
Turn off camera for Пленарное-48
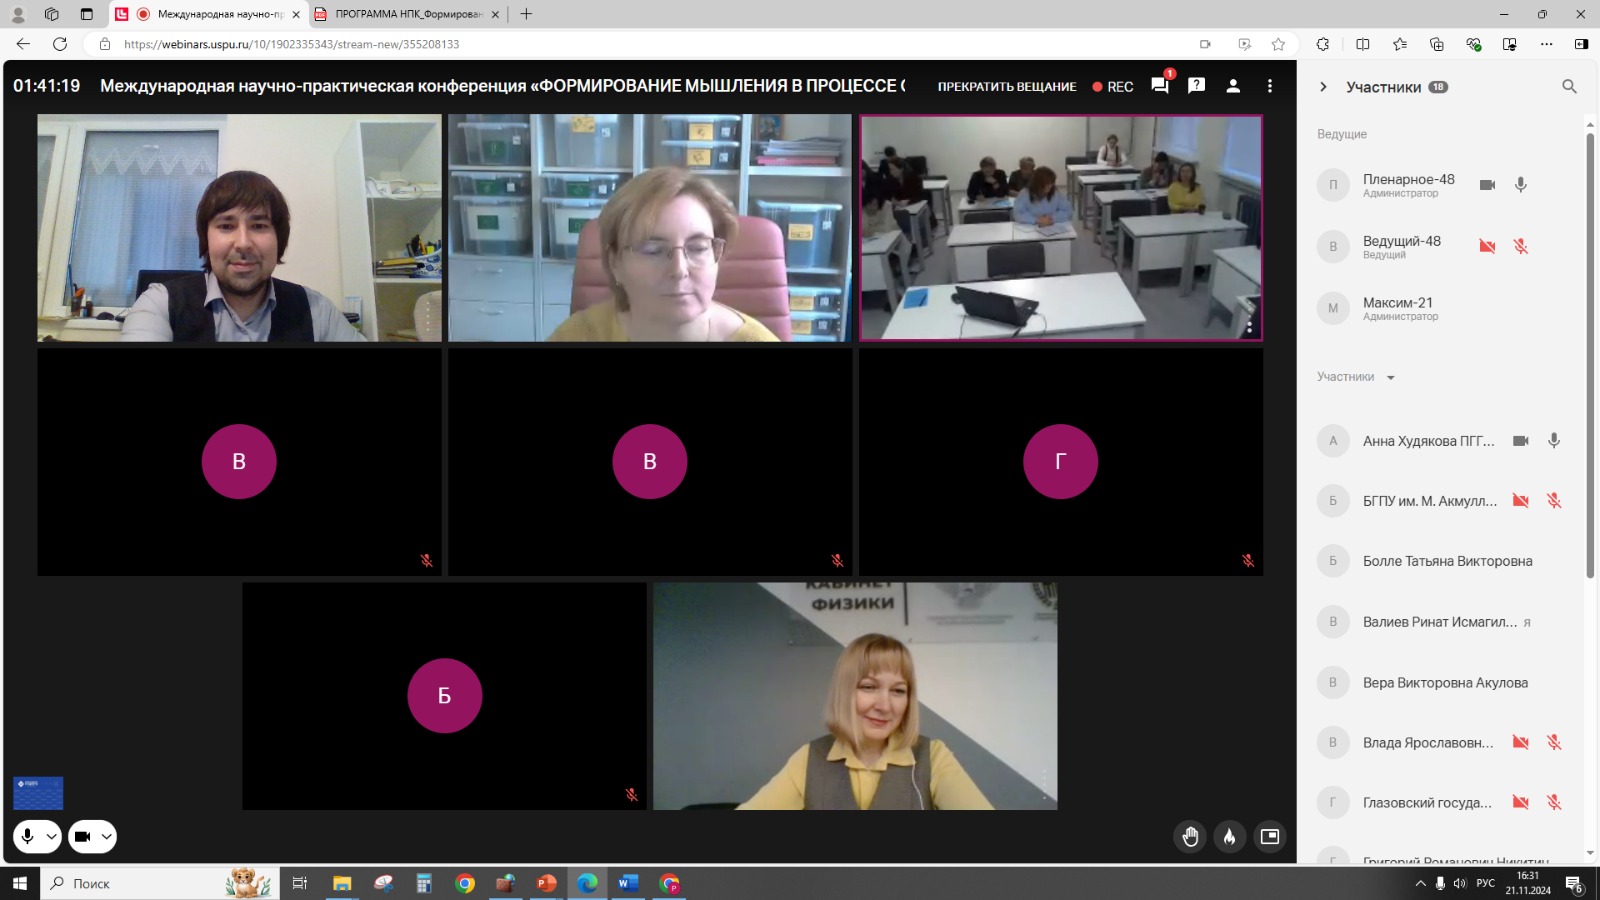[x=1487, y=185]
